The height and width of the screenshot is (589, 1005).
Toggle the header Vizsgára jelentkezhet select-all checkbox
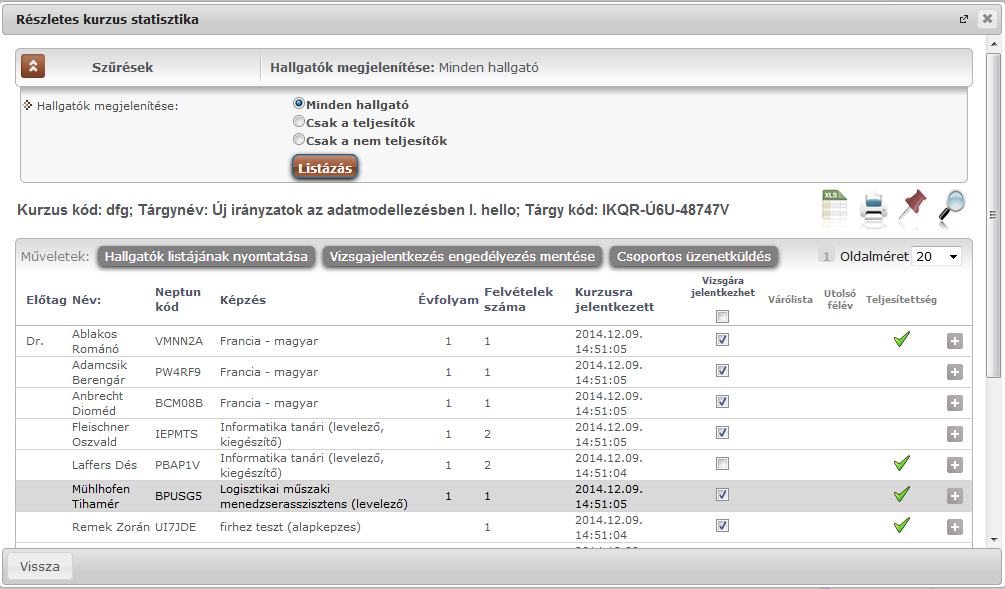pos(722,316)
